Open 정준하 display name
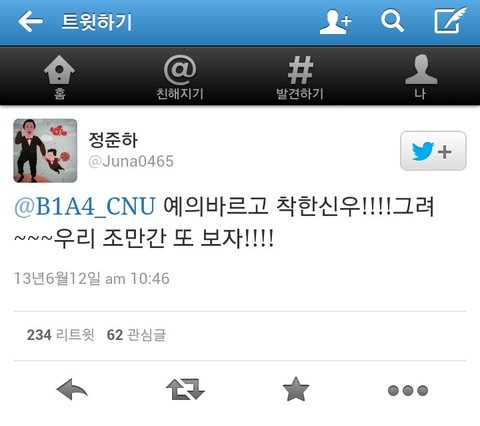 click(x=113, y=140)
